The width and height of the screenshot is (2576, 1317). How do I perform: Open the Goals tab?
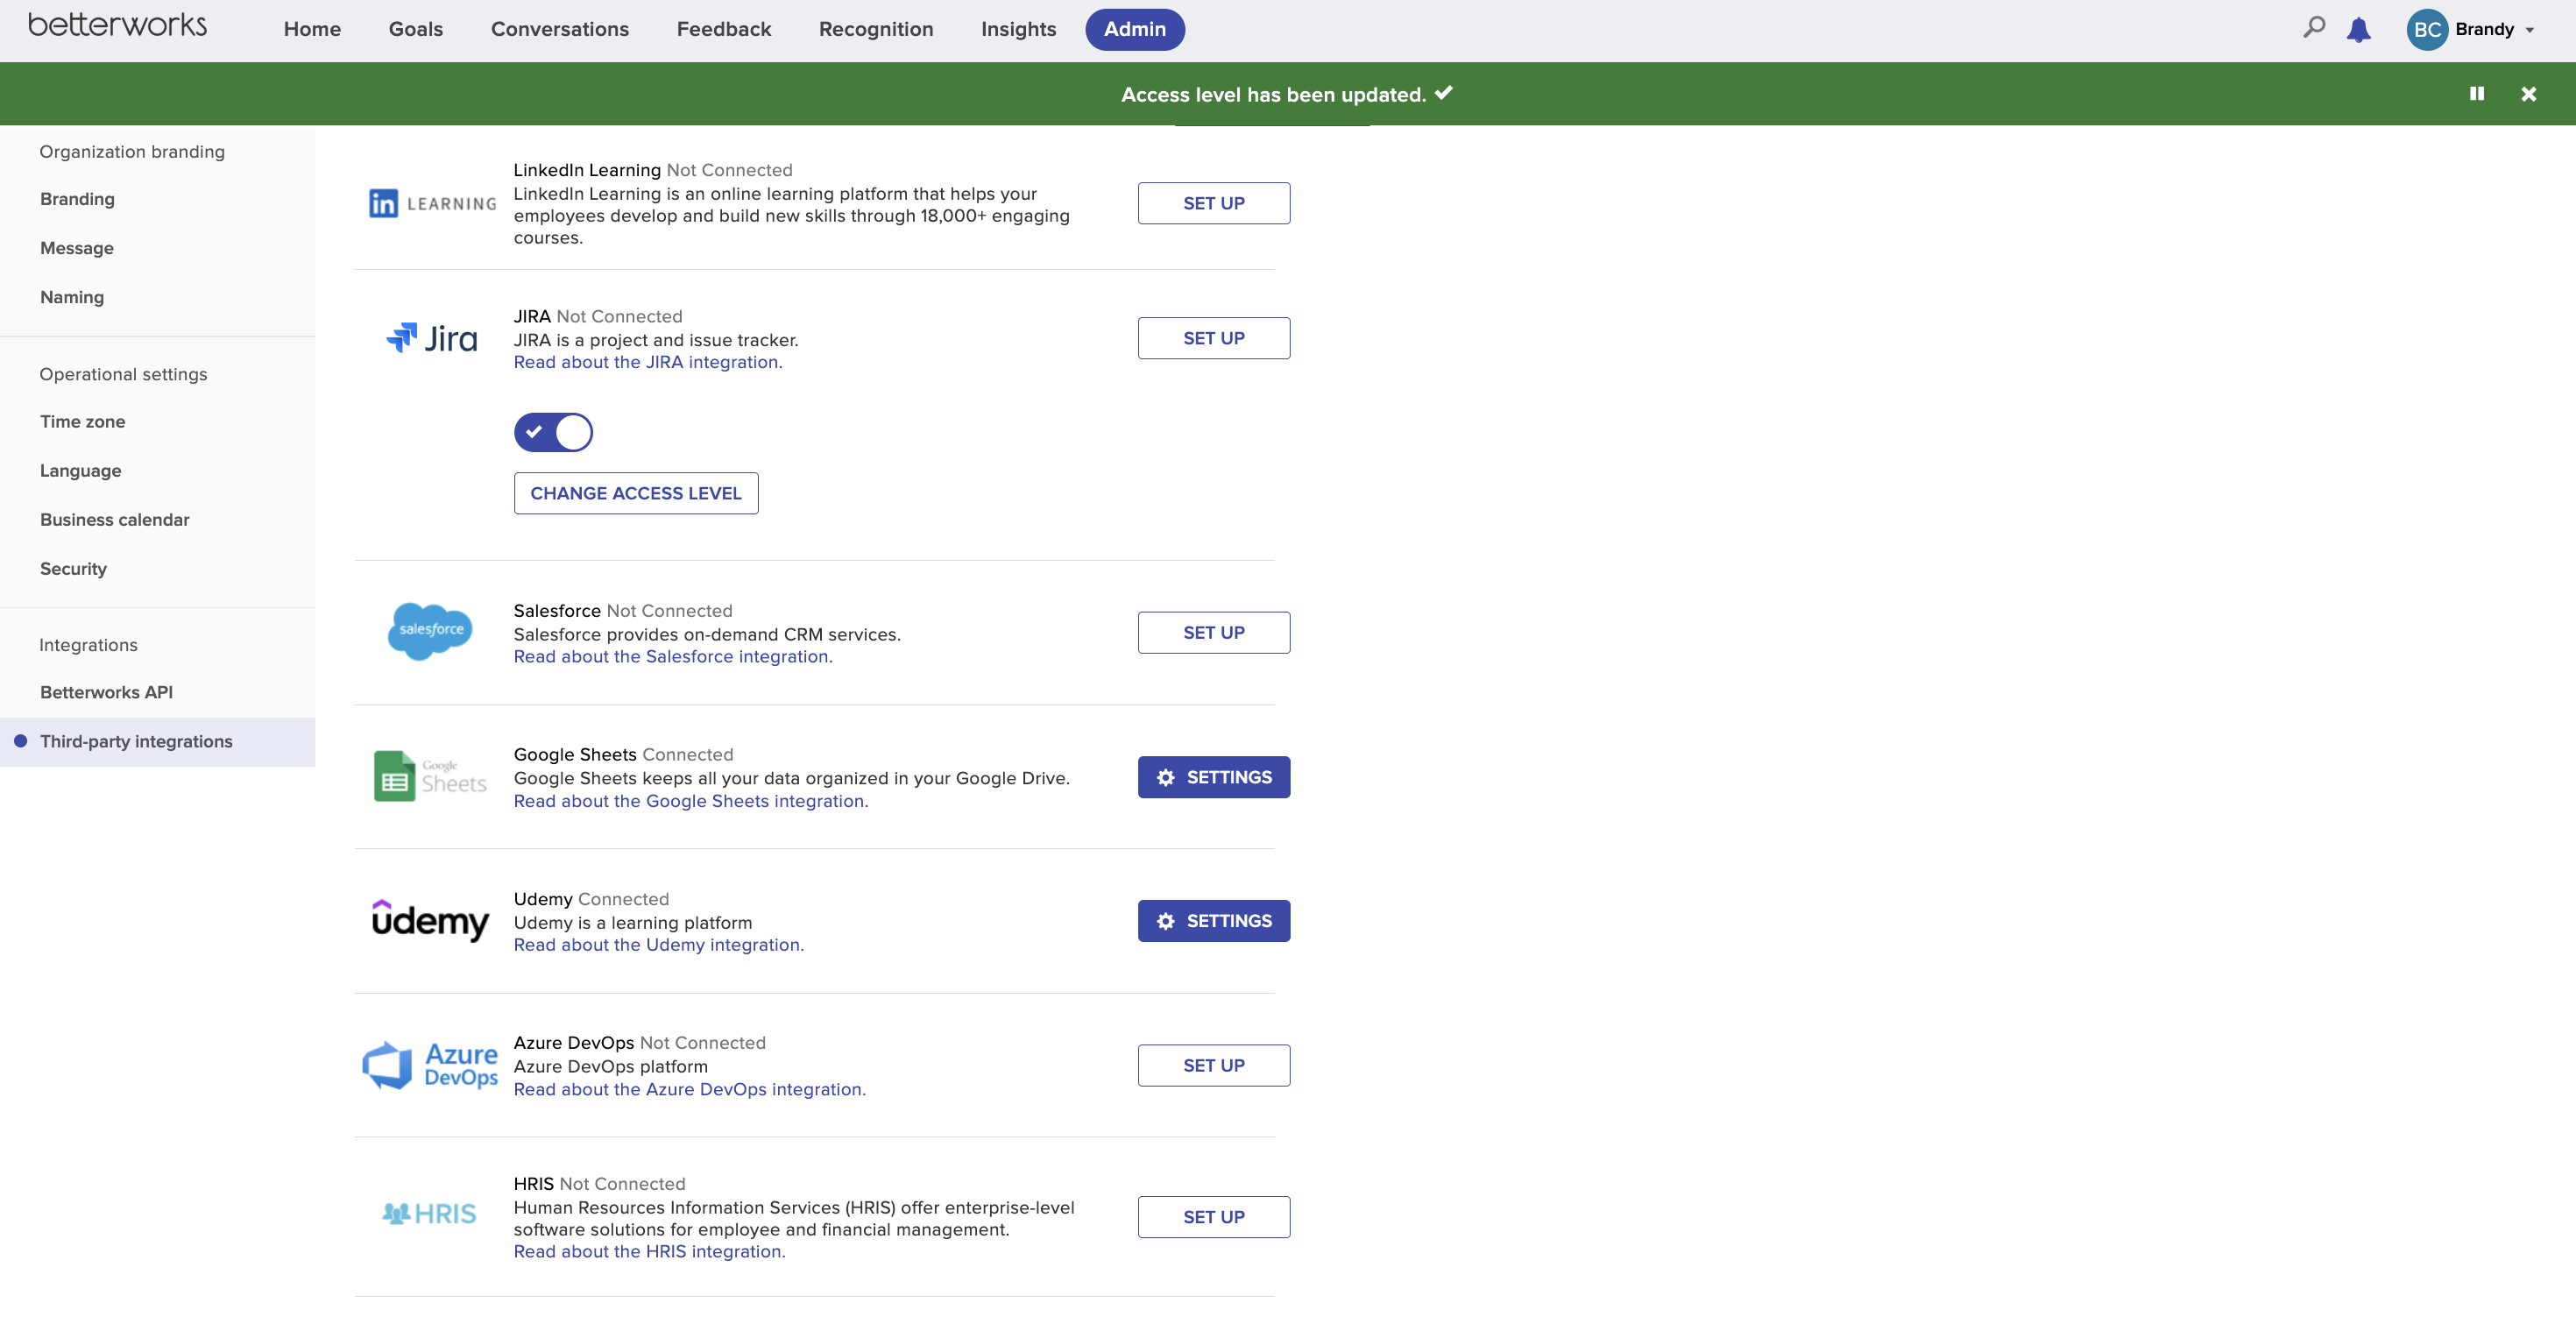tap(415, 29)
